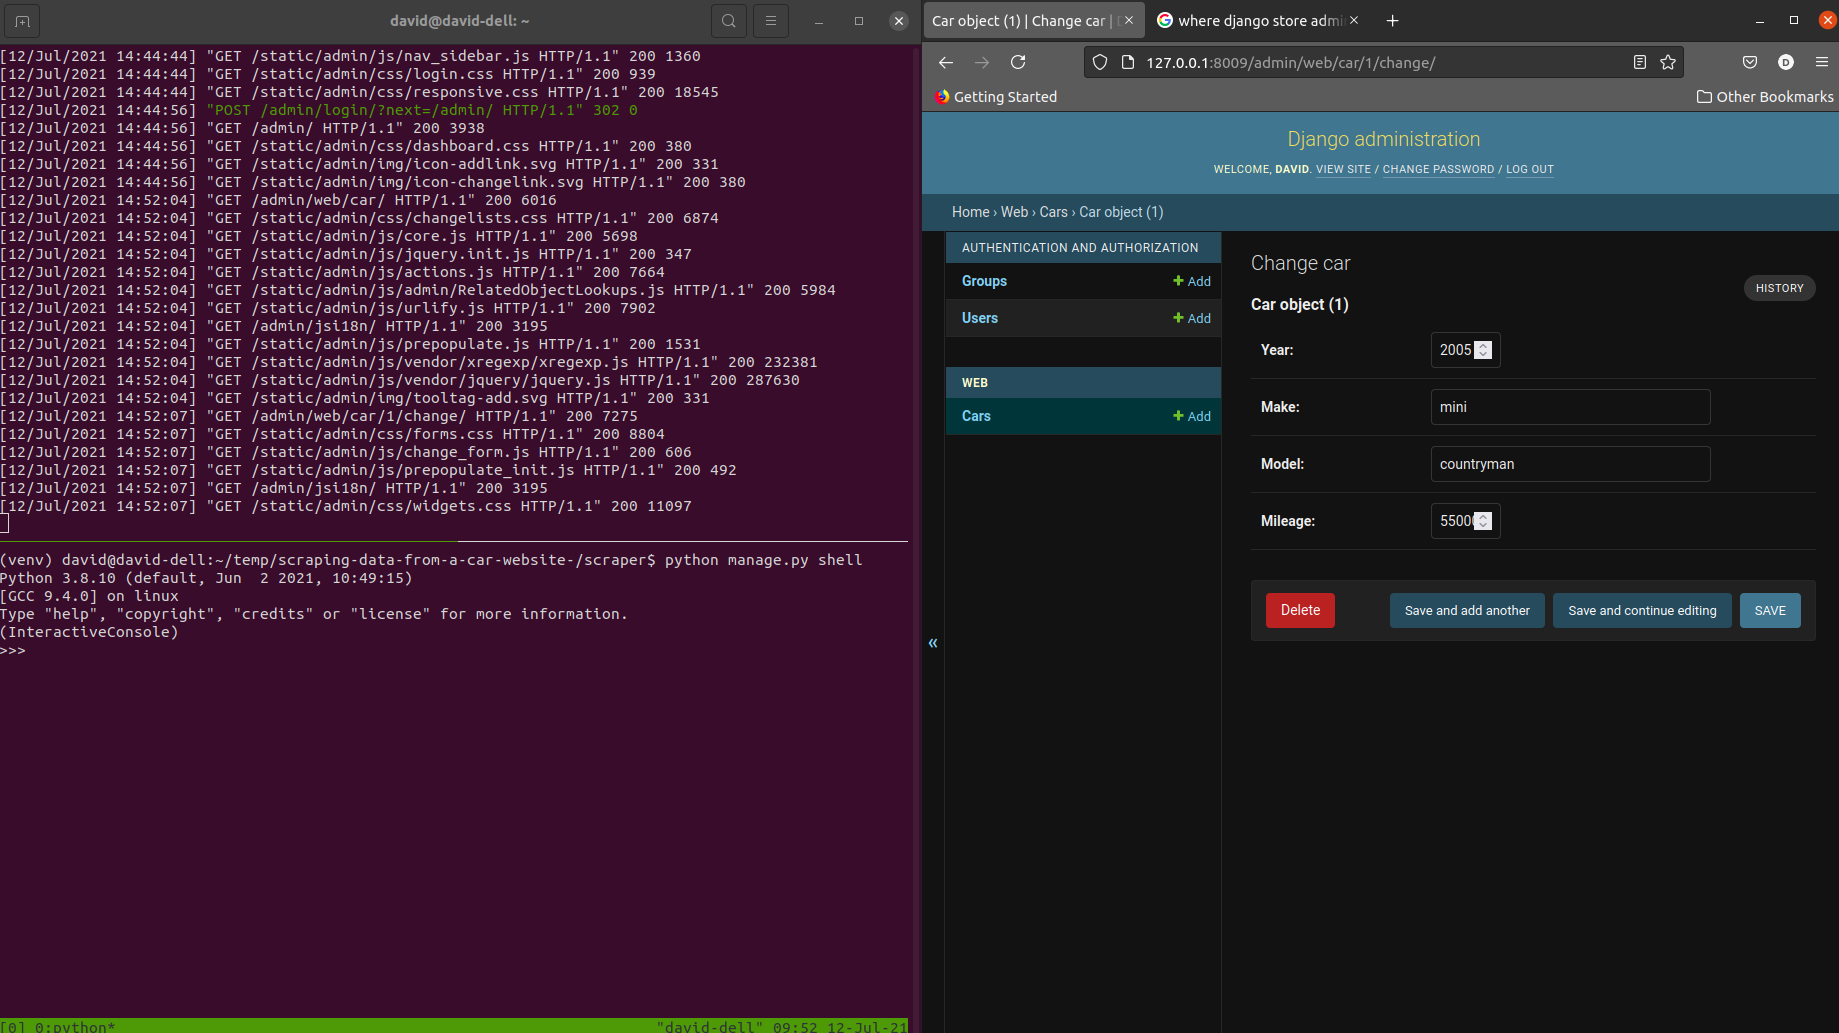The height and width of the screenshot is (1033, 1839).
Task: Open Firefox reader view icon
Action: 1639,61
